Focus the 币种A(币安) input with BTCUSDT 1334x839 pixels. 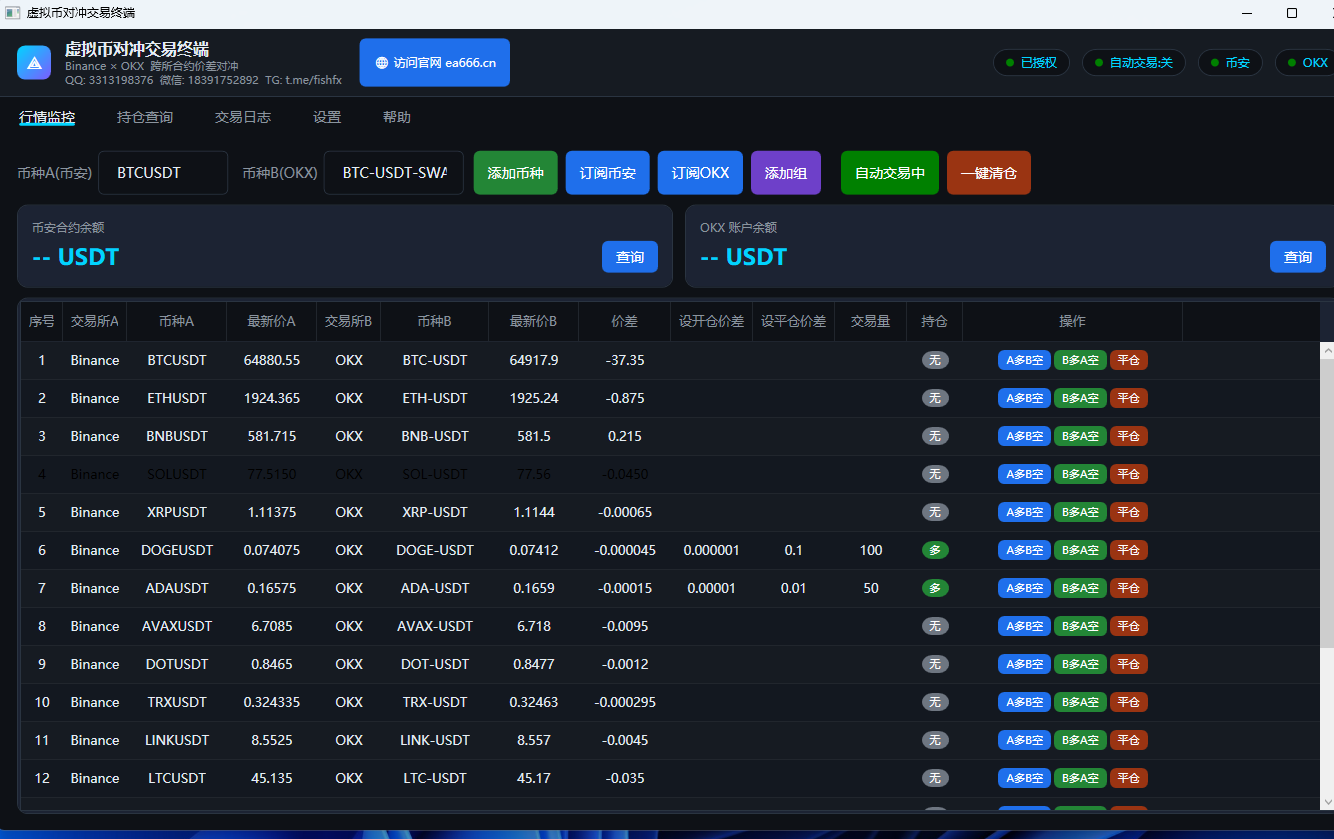pos(163,173)
